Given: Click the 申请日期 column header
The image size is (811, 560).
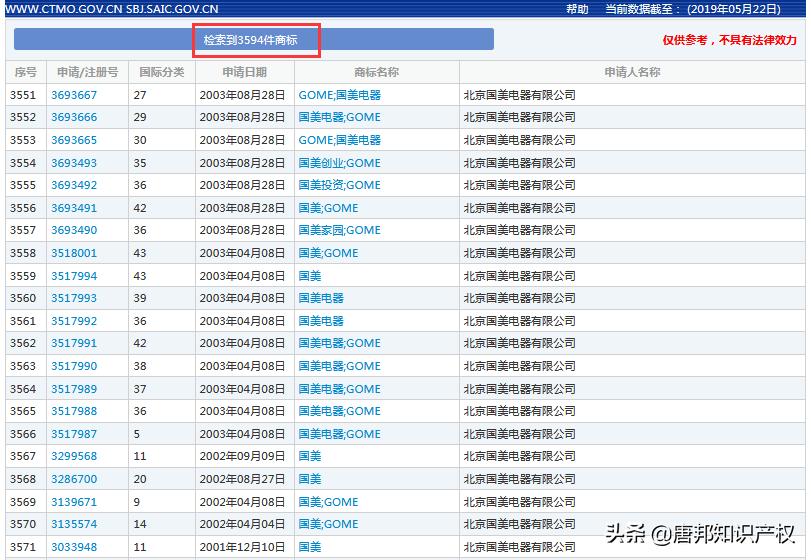Looking at the screenshot, I should click(x=244, y=72).
